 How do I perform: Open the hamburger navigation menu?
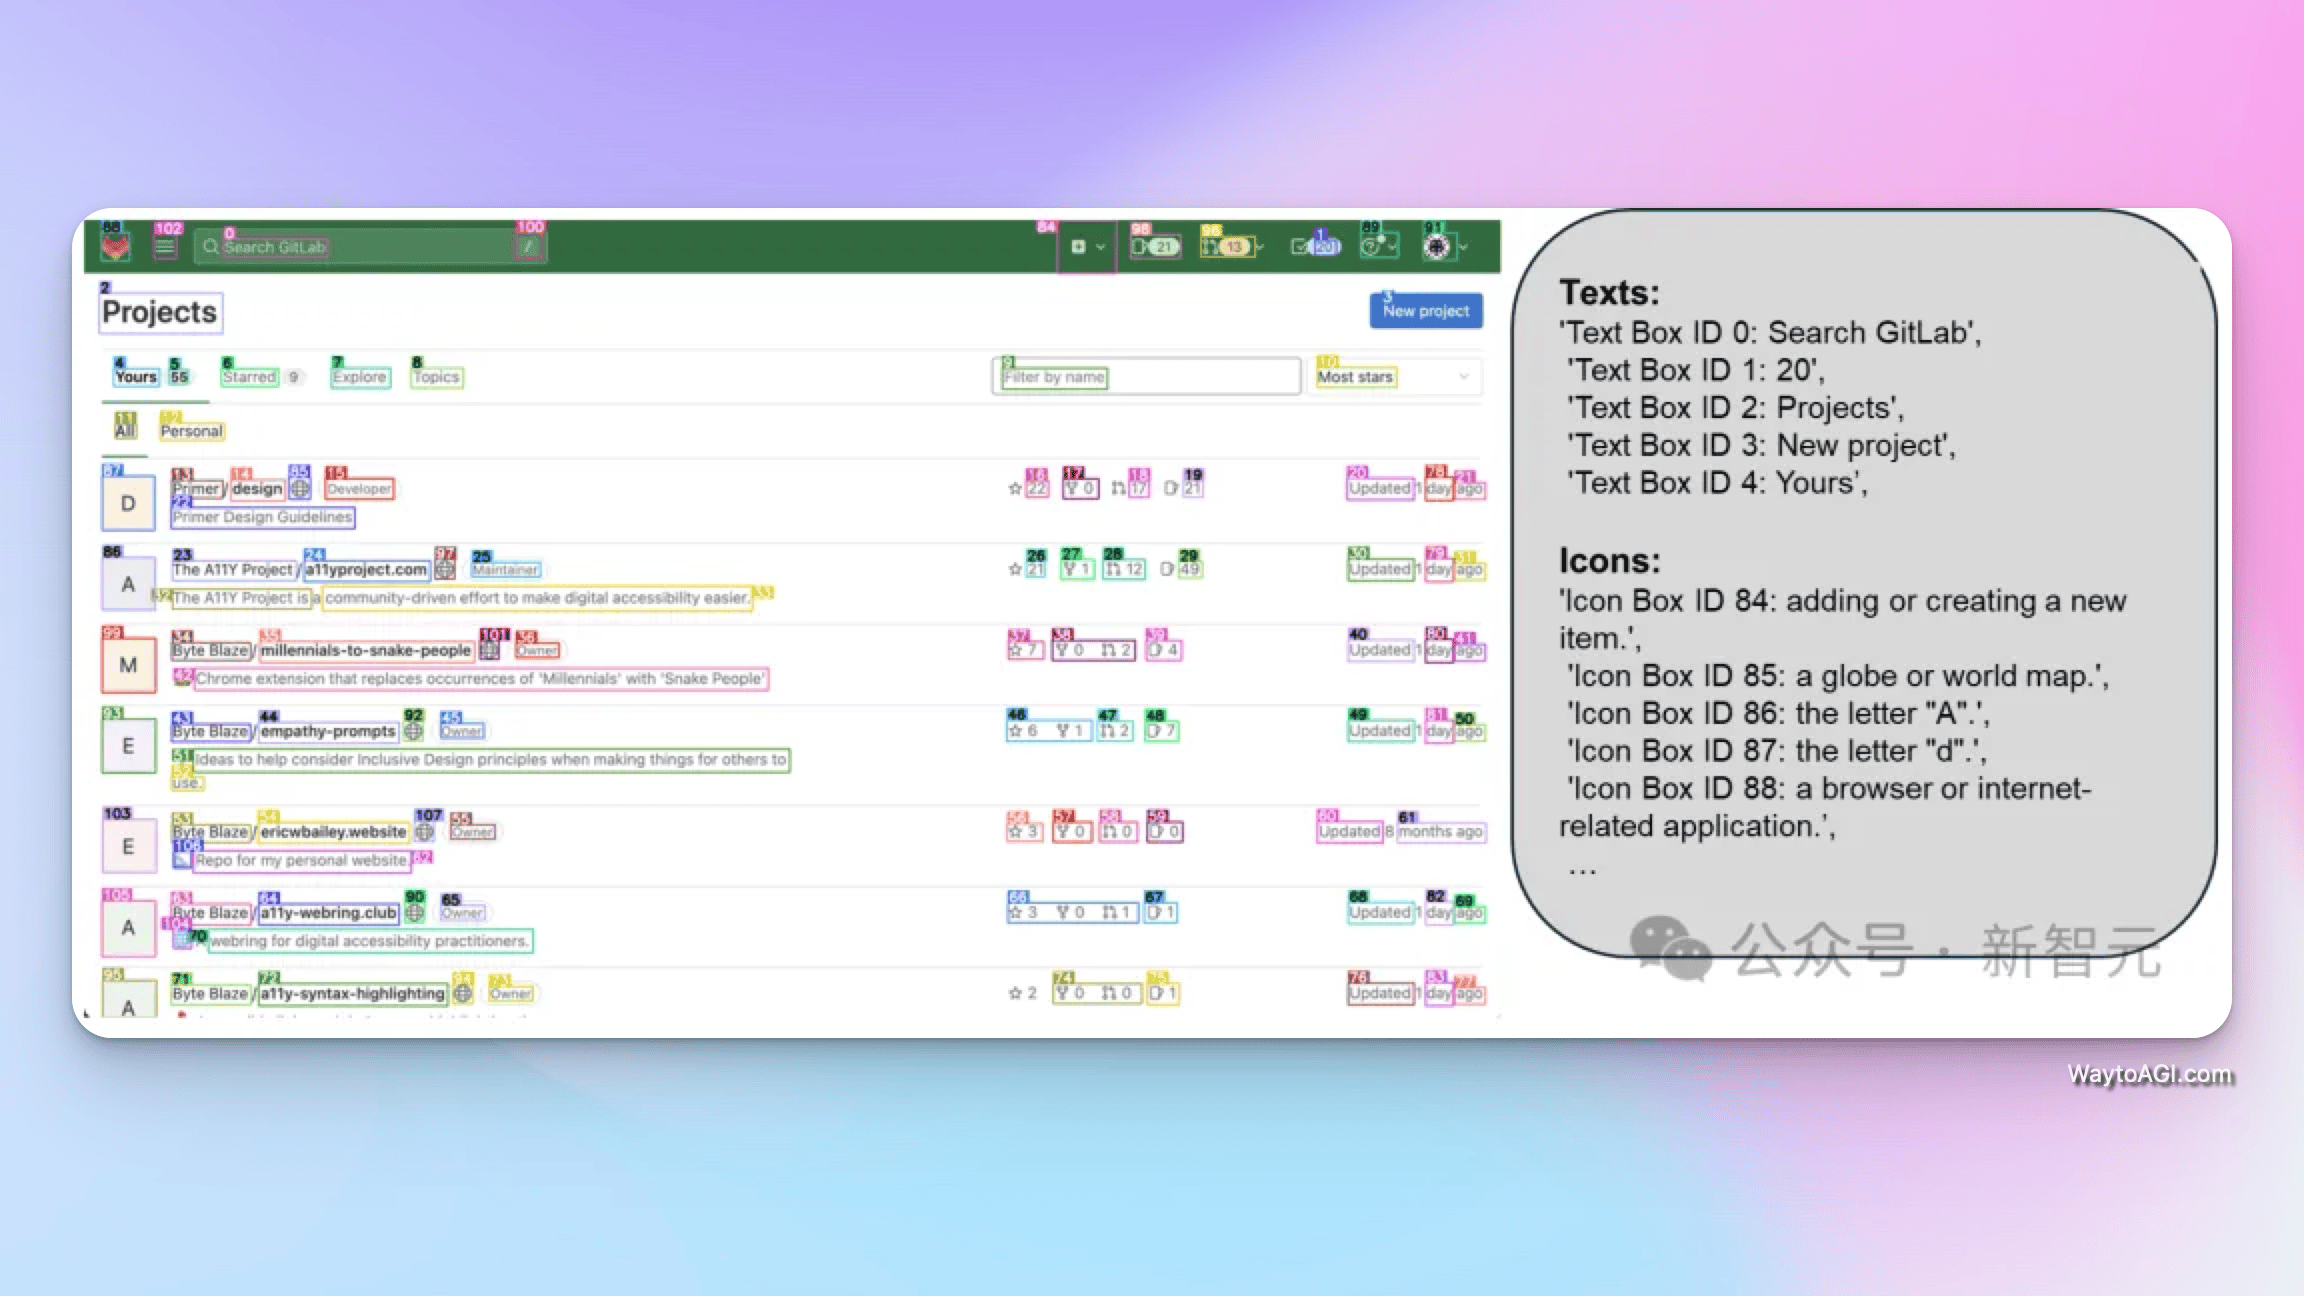165,247
